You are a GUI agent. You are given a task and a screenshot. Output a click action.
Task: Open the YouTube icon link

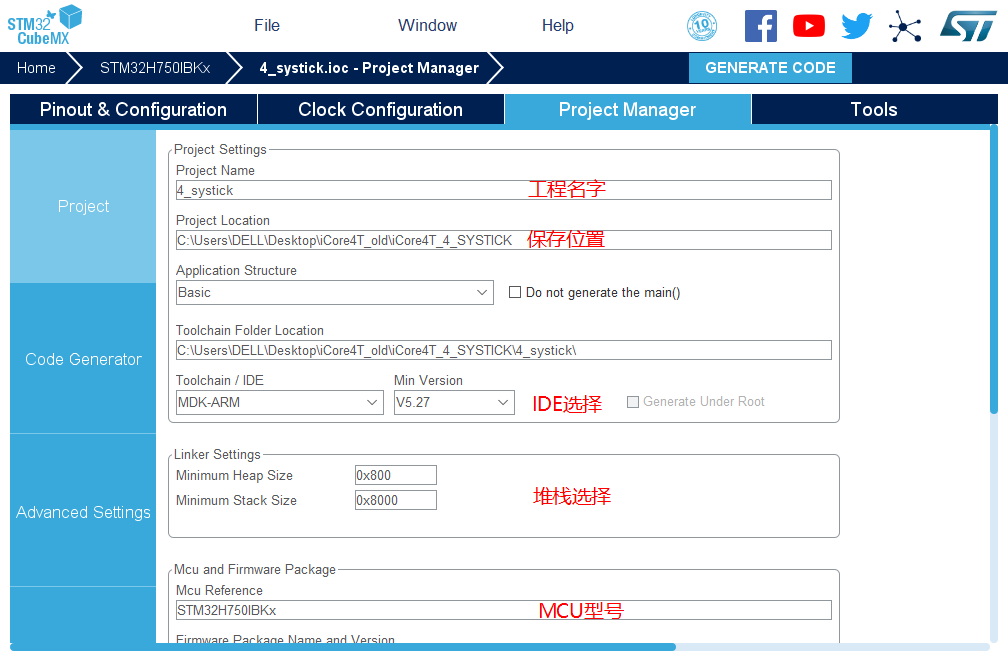pos(808,26)
